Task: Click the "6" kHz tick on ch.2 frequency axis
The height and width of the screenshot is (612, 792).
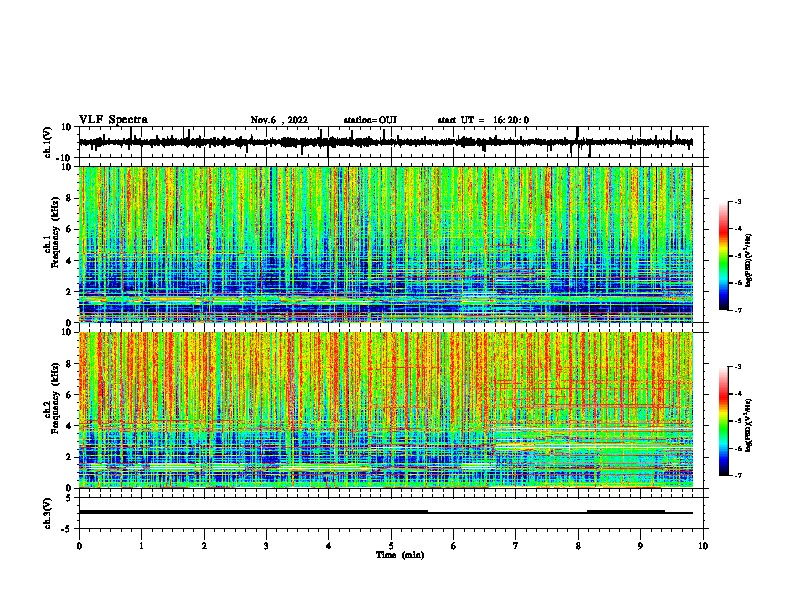Action: pyautogui.click(x=70, y=394)
